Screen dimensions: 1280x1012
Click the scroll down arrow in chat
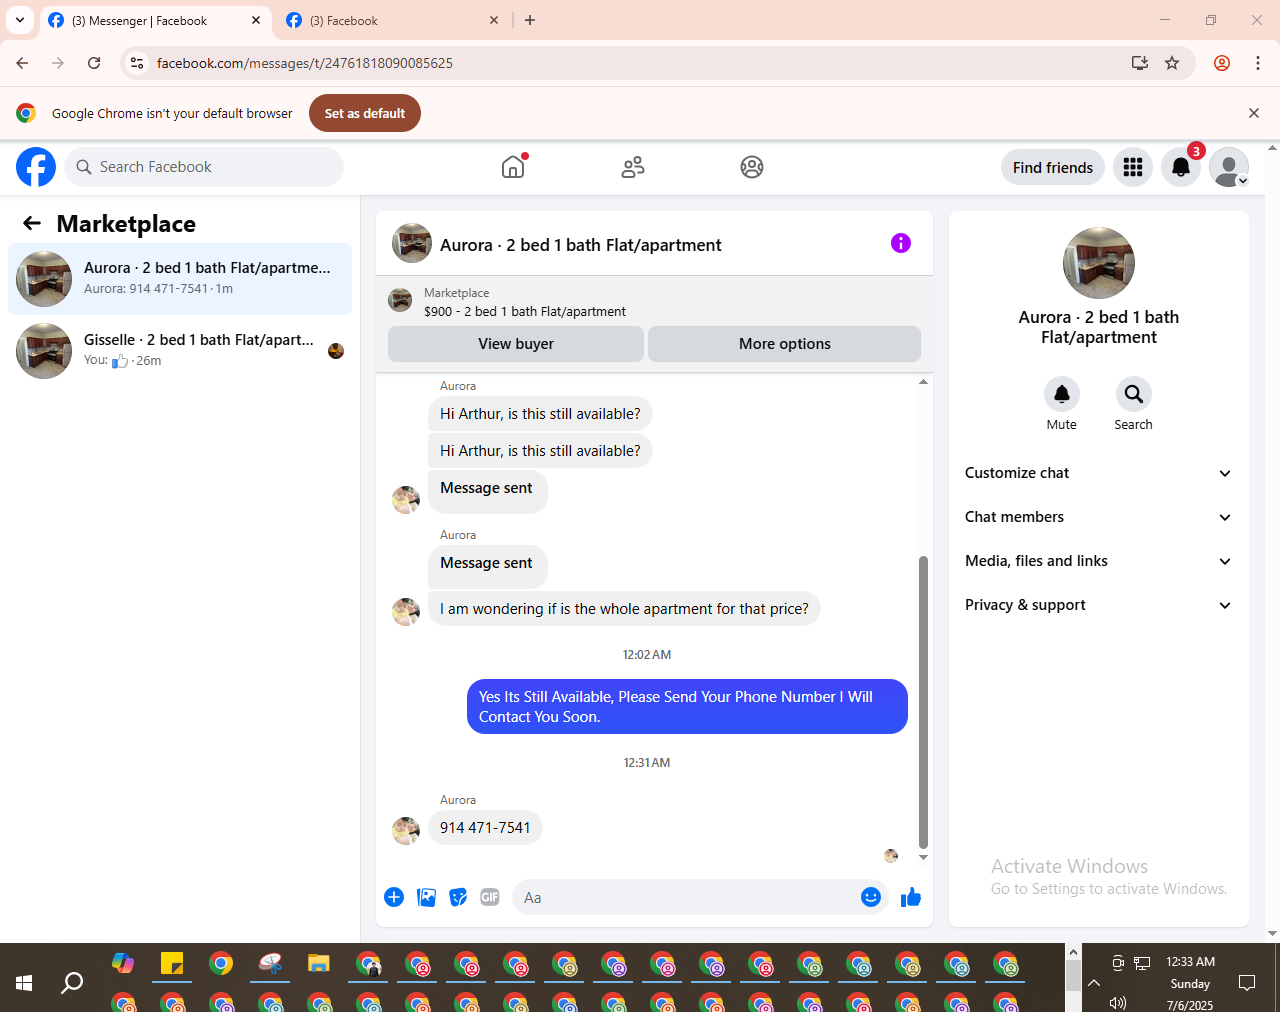click(x=923, y=857)
